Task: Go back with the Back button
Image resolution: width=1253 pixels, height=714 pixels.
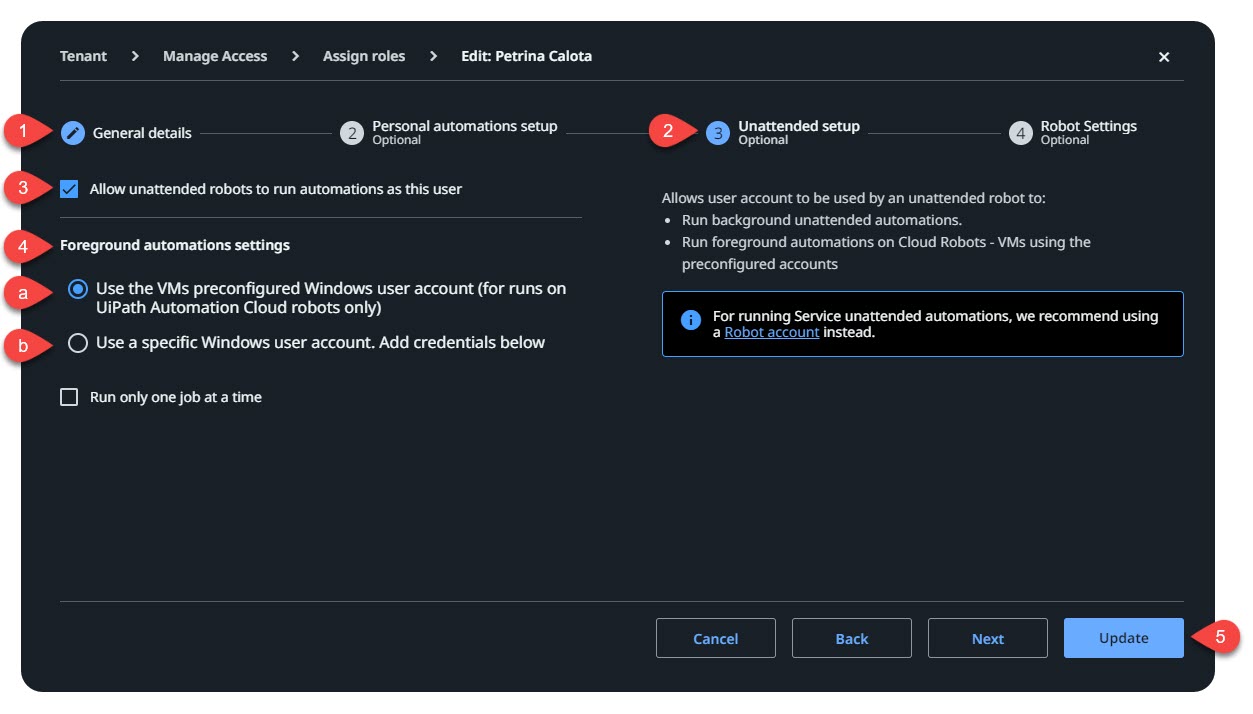Action: click(851, 638)
